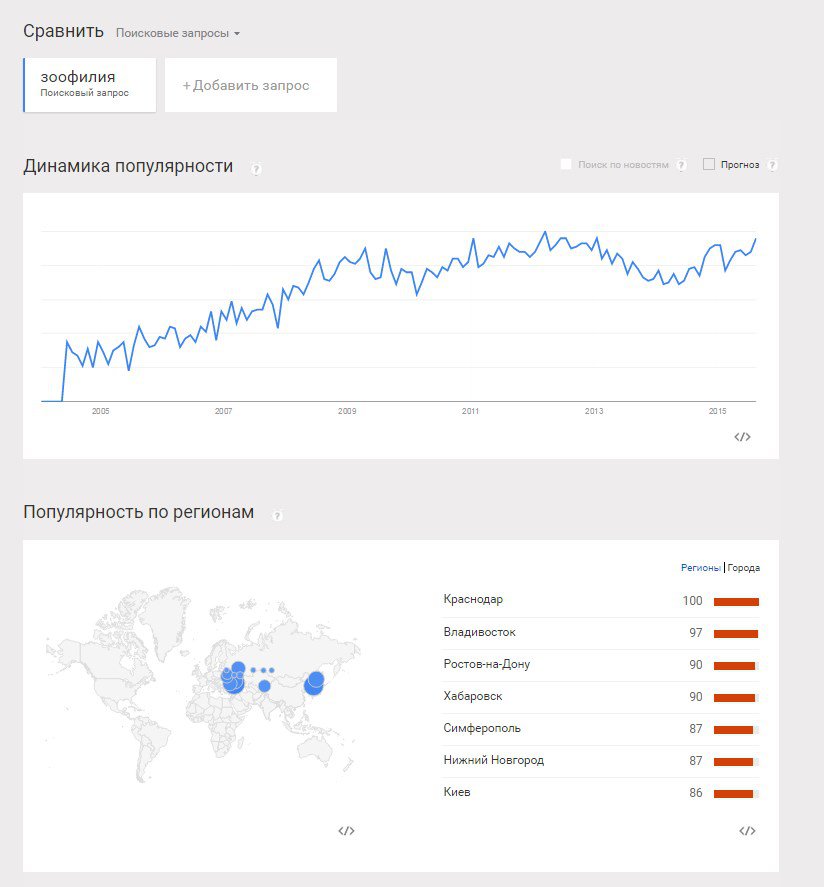Viewport: 824px width, 887px height.
Task: Click embed code icon below the trend chart
Action: (x=742, y=437)
